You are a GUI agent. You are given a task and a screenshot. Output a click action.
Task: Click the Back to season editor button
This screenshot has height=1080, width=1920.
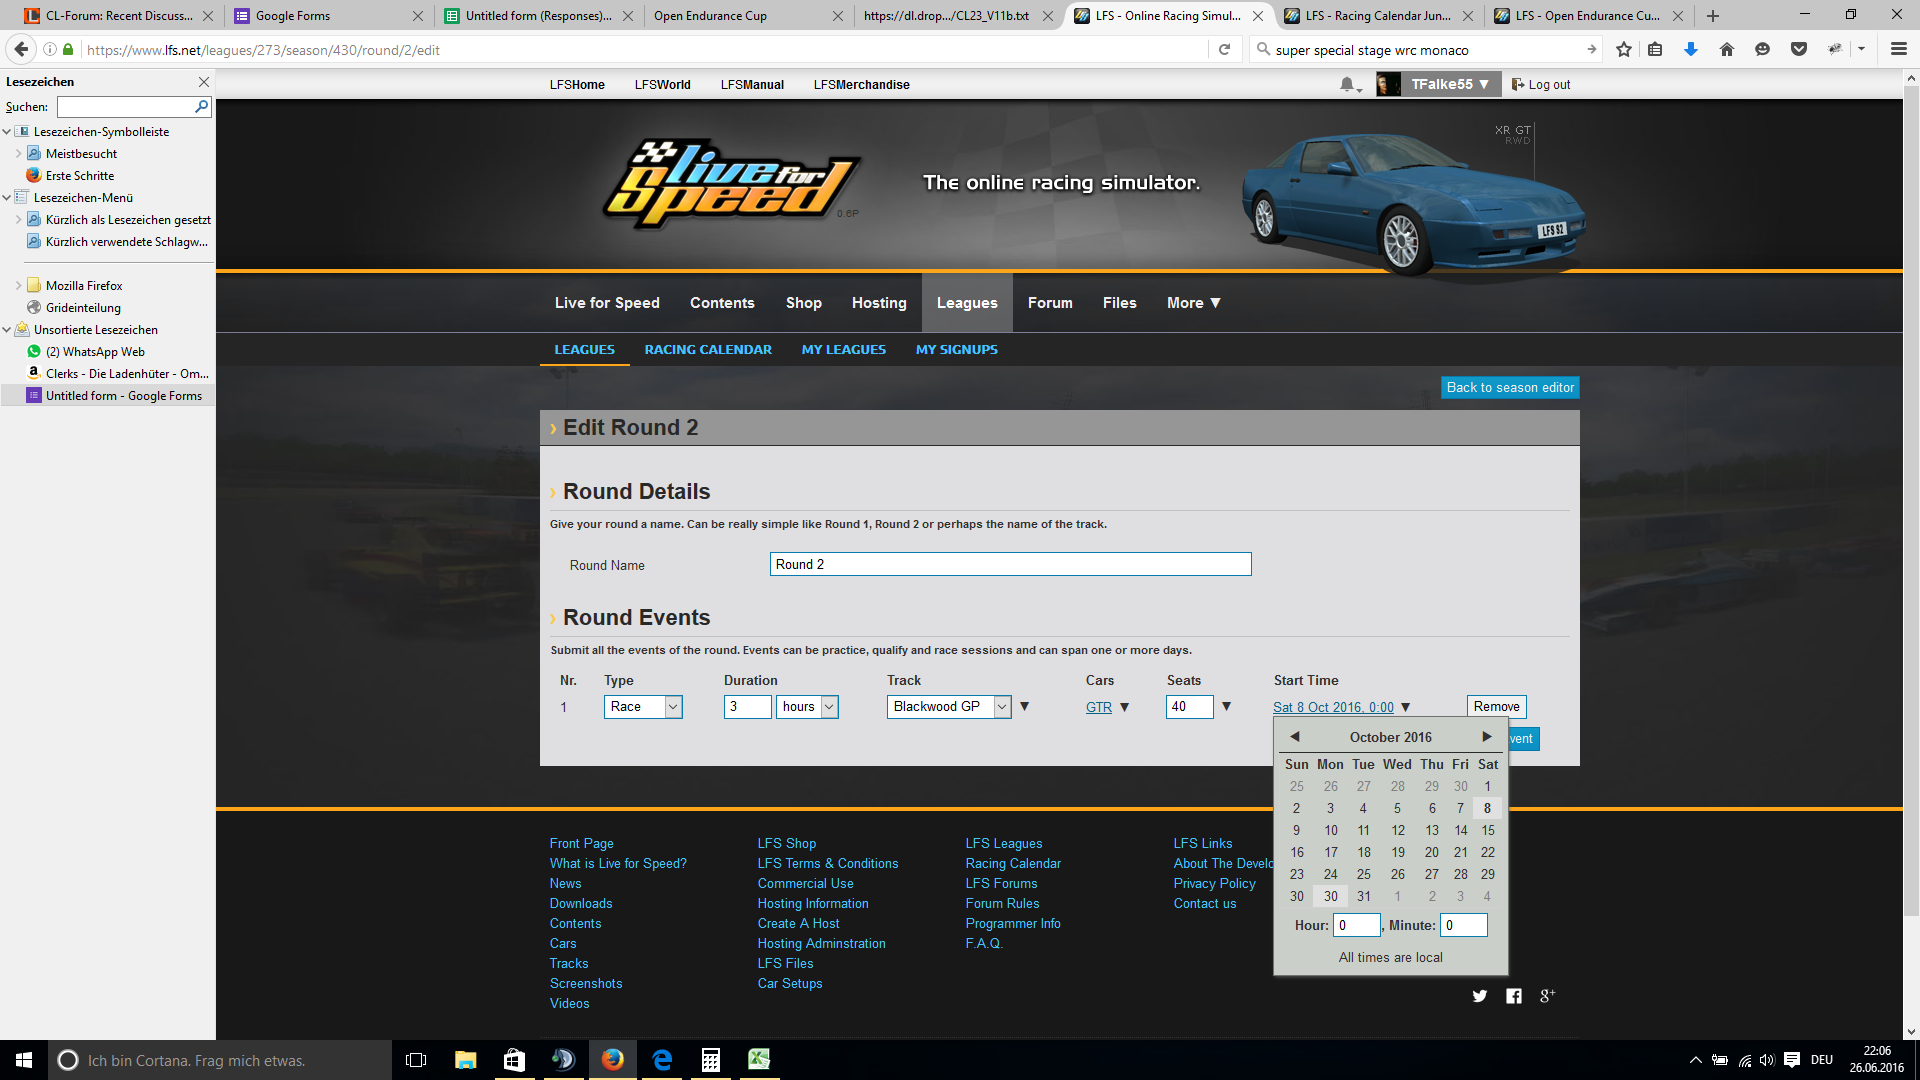pos(1509,388)
